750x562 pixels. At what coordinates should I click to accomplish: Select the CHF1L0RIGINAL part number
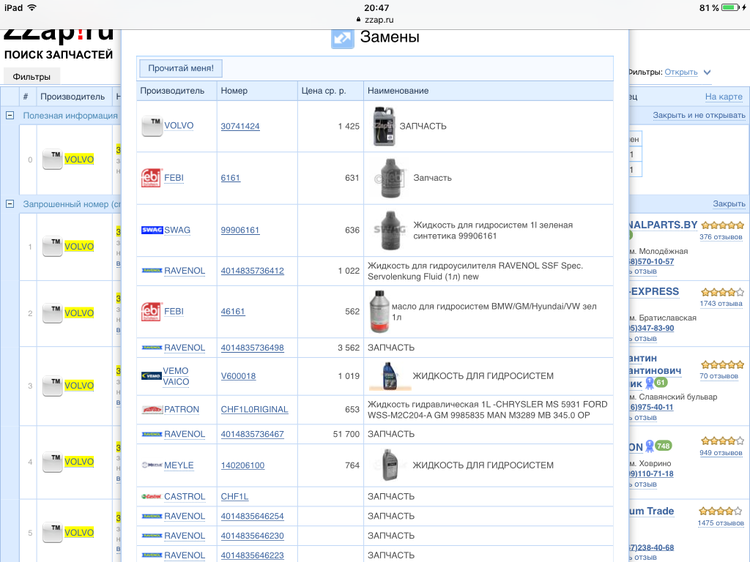pyautogui.click(x=254, y=410)
